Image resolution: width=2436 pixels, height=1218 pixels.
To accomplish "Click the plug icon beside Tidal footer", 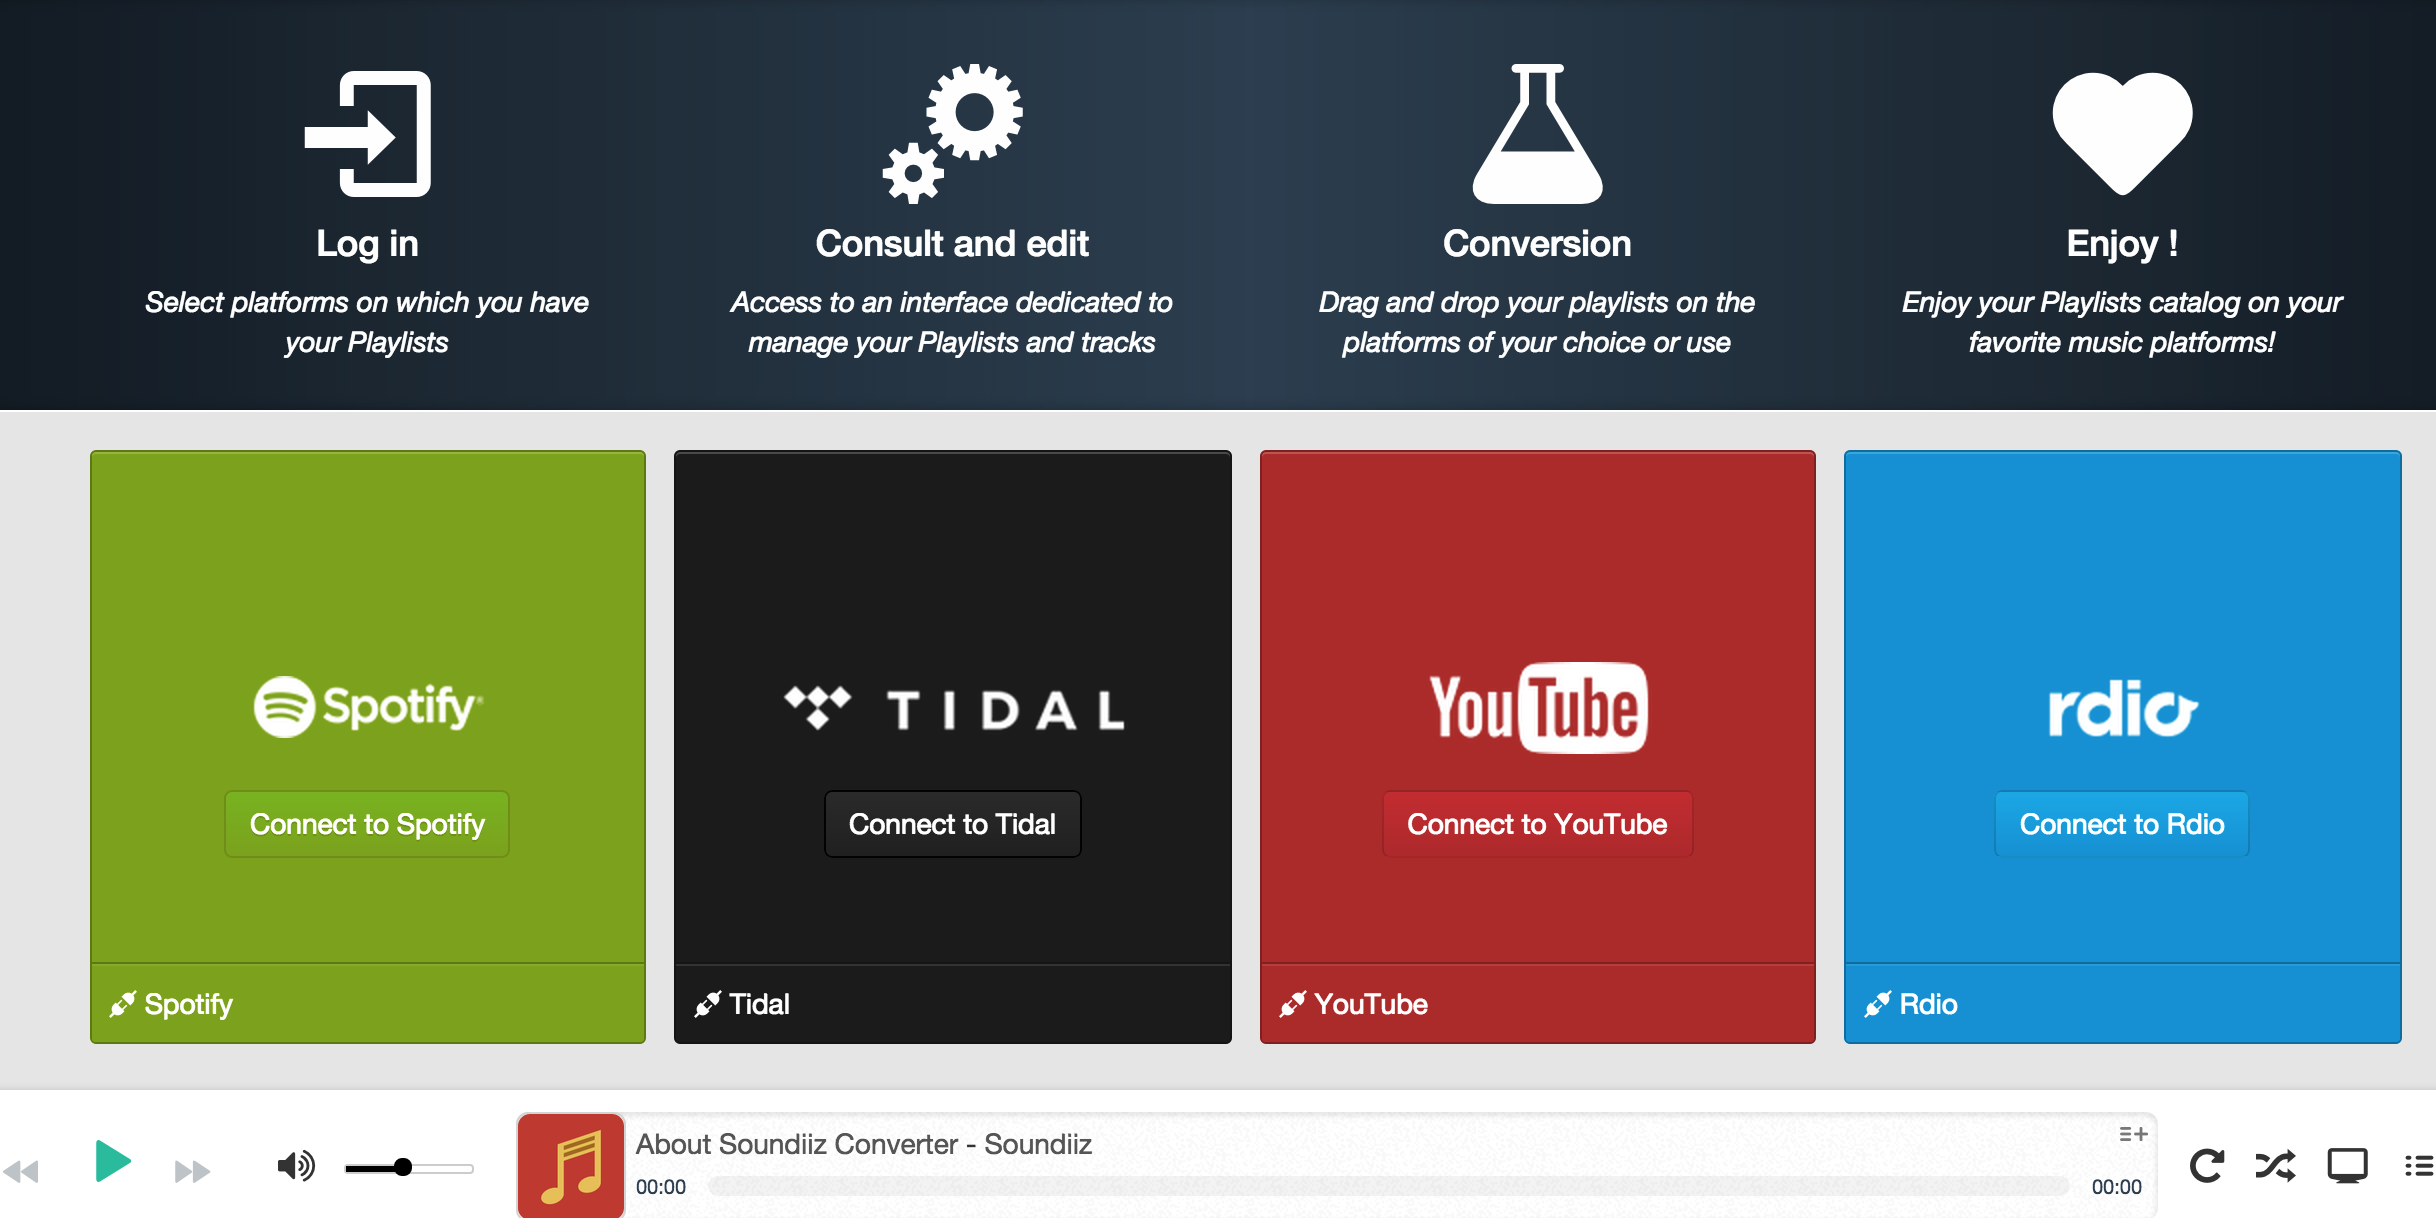I will pos(707,1004).
